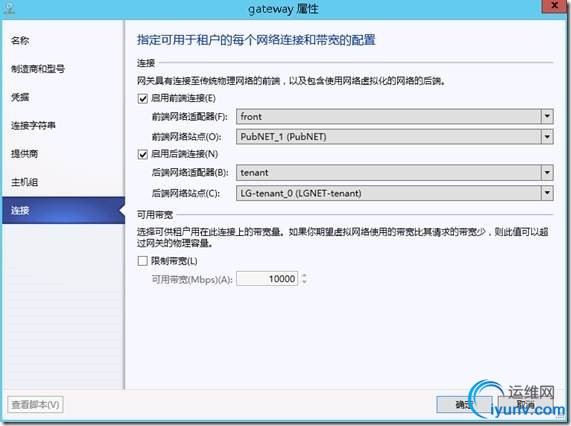Open the 后端网络适配器 dropdown showing tenant

pos(395,173)
